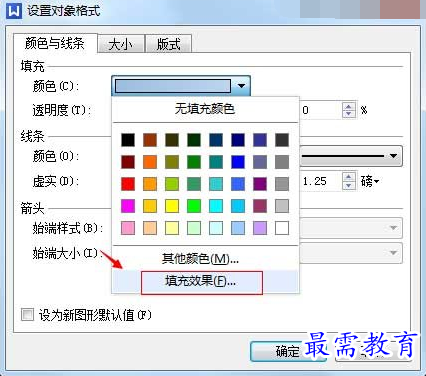
Task: Switch to the 版式 tab
Action: [169, 44]
